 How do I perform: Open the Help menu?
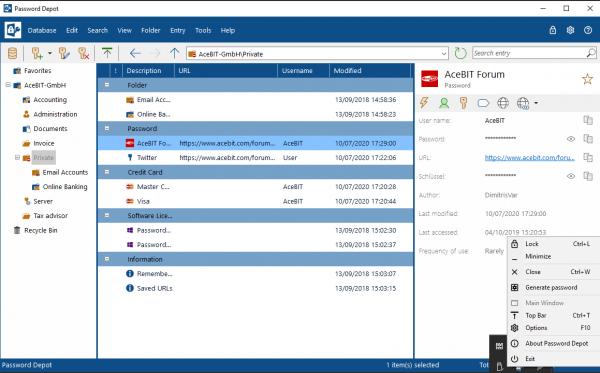click(228, 30)
